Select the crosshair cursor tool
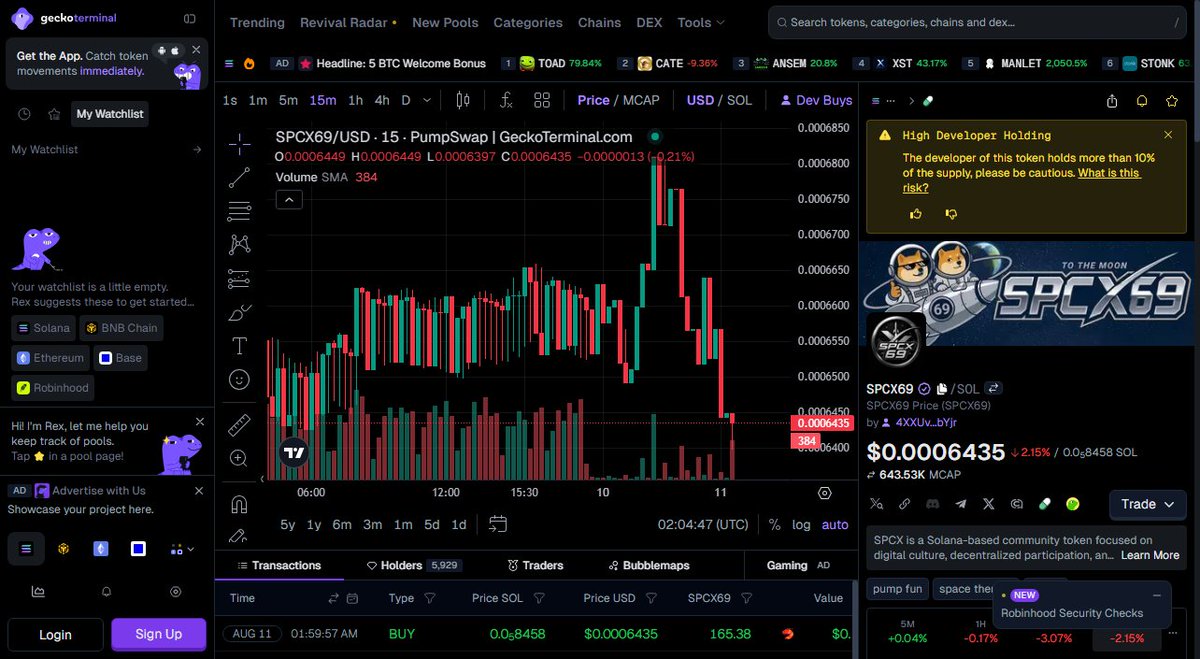 click(239, 144)
